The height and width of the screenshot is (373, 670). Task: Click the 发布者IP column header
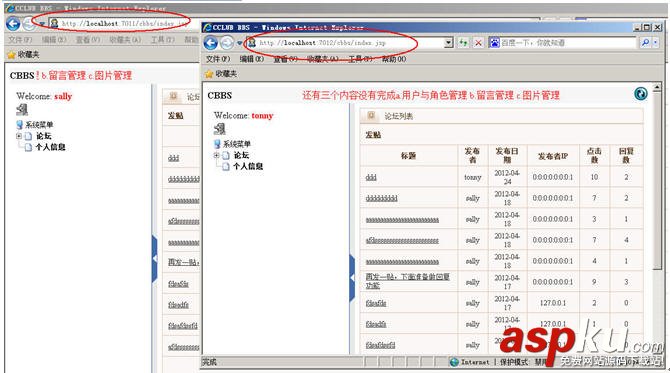(x=553, y=156)
